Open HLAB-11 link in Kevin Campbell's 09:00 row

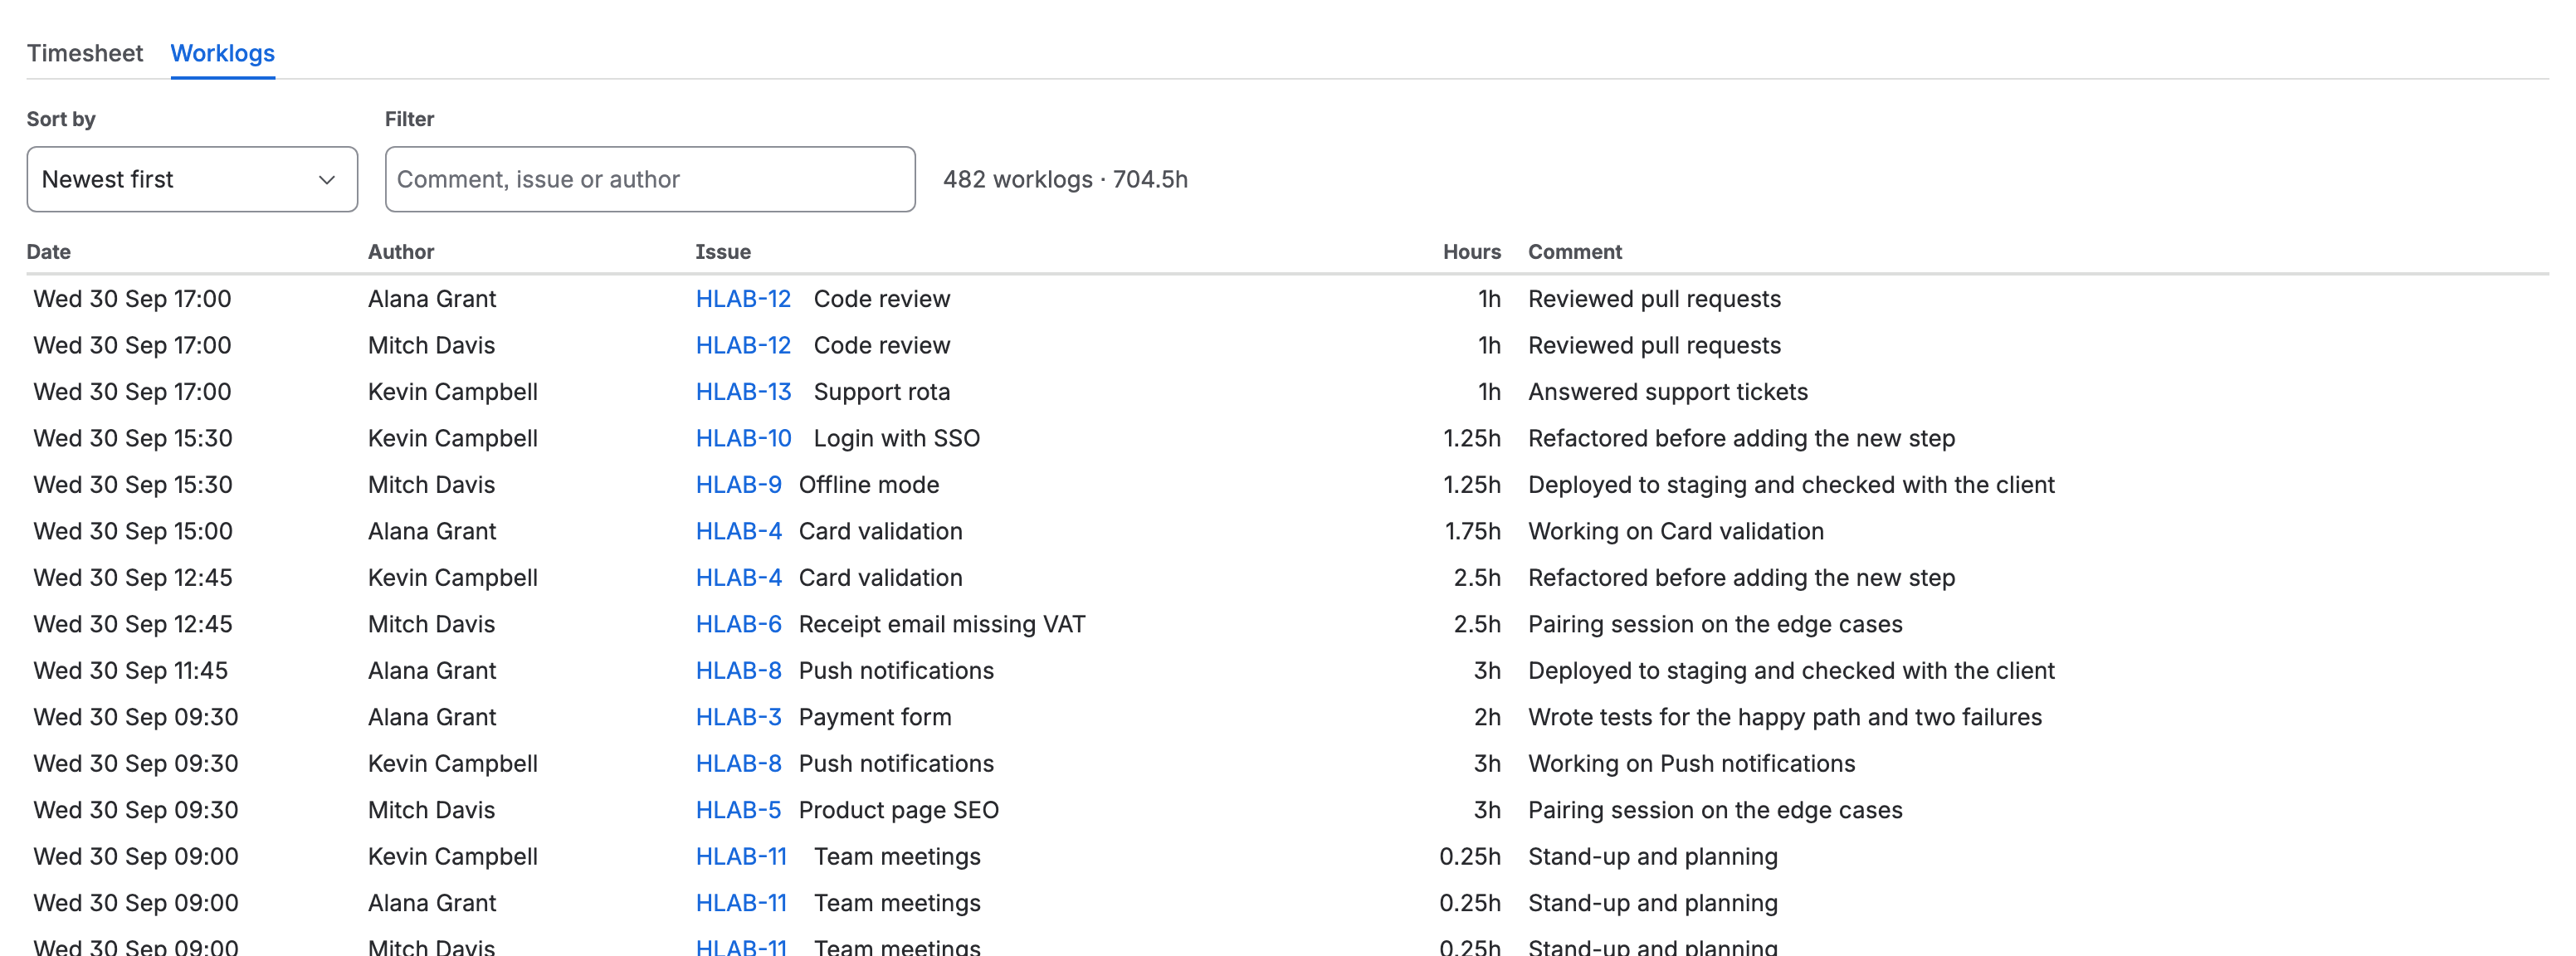[741, 857]
